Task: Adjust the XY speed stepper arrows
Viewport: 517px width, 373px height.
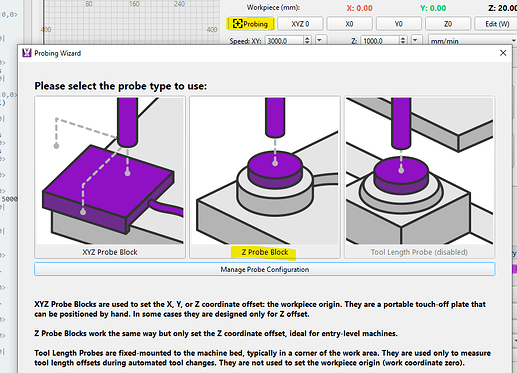Action: tap(307, 41)
